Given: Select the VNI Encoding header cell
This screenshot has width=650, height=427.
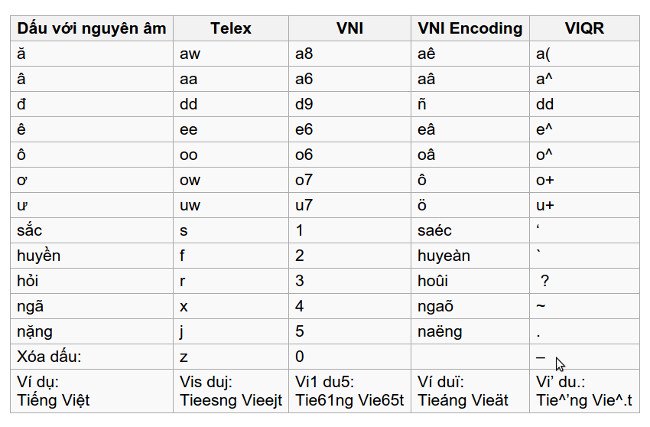Looking at the screenshot, I should (470, 28).
